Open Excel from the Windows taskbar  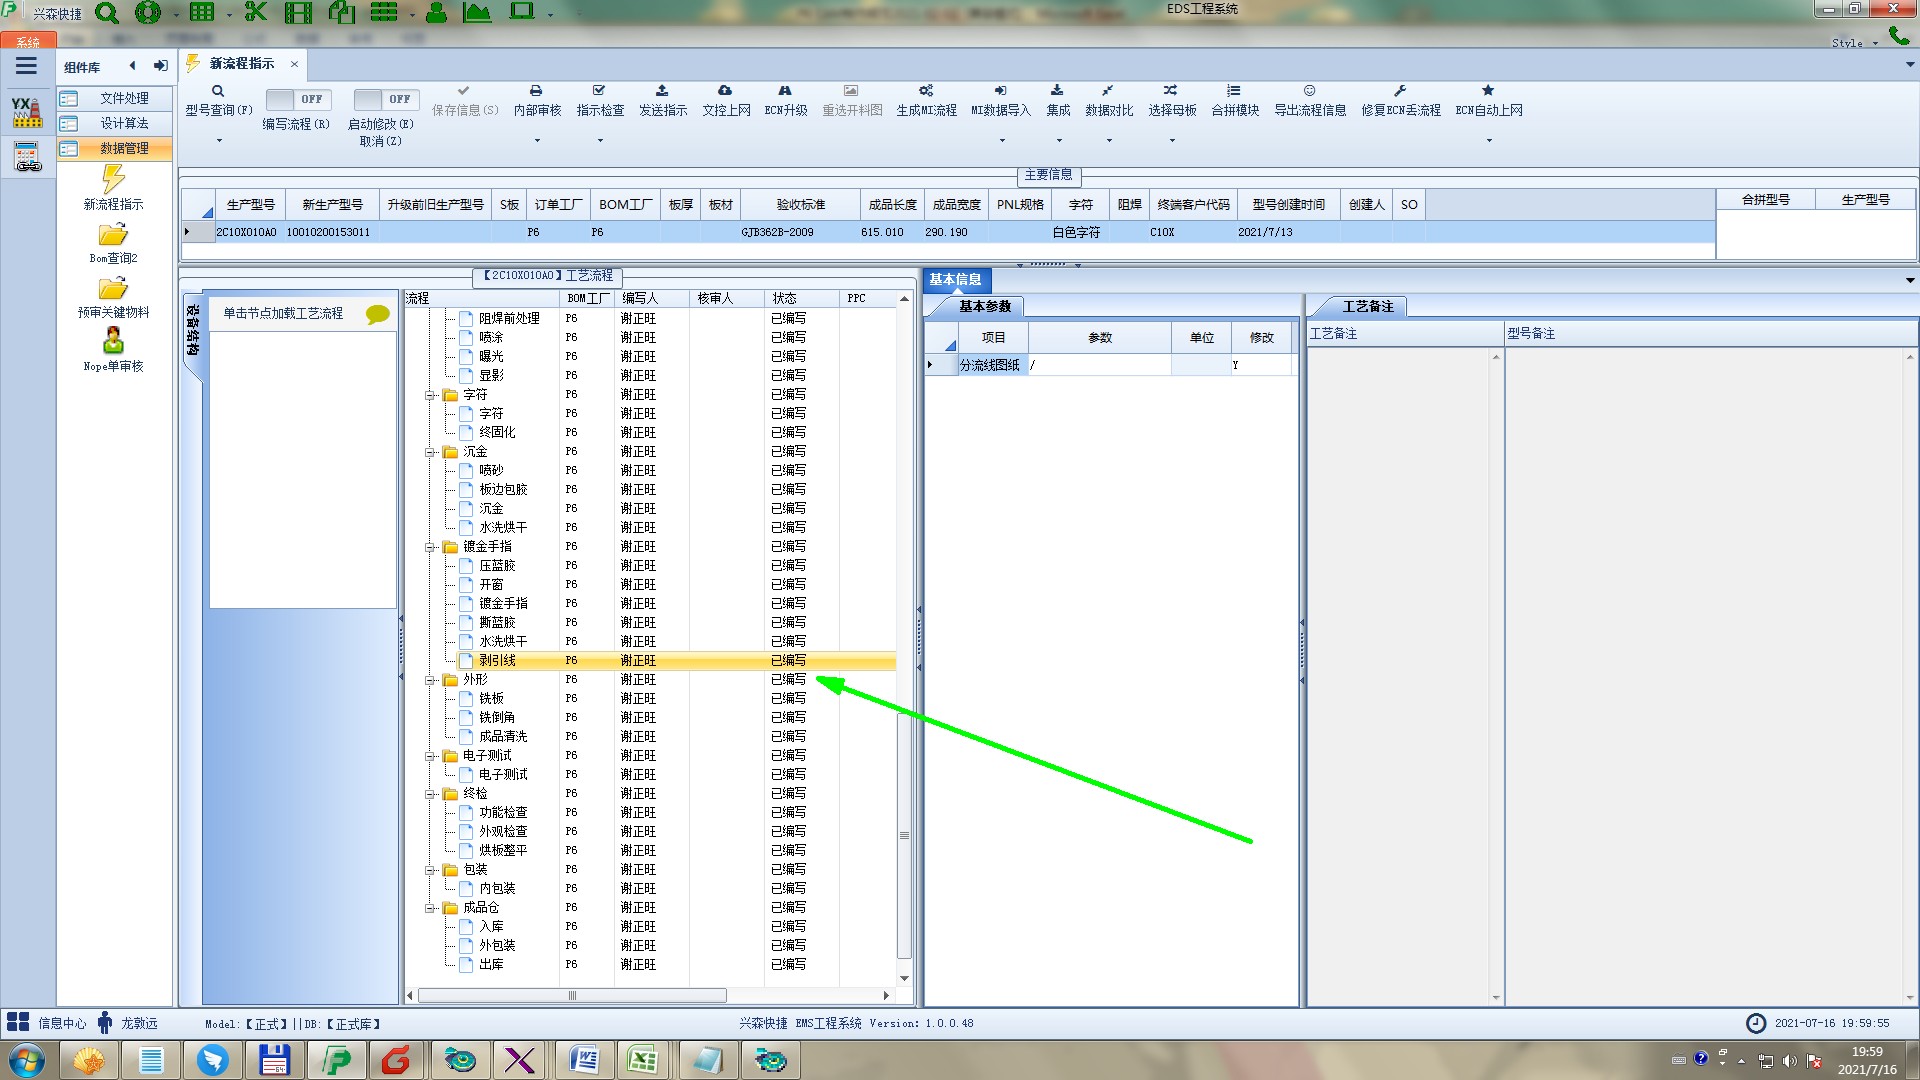642,1060
